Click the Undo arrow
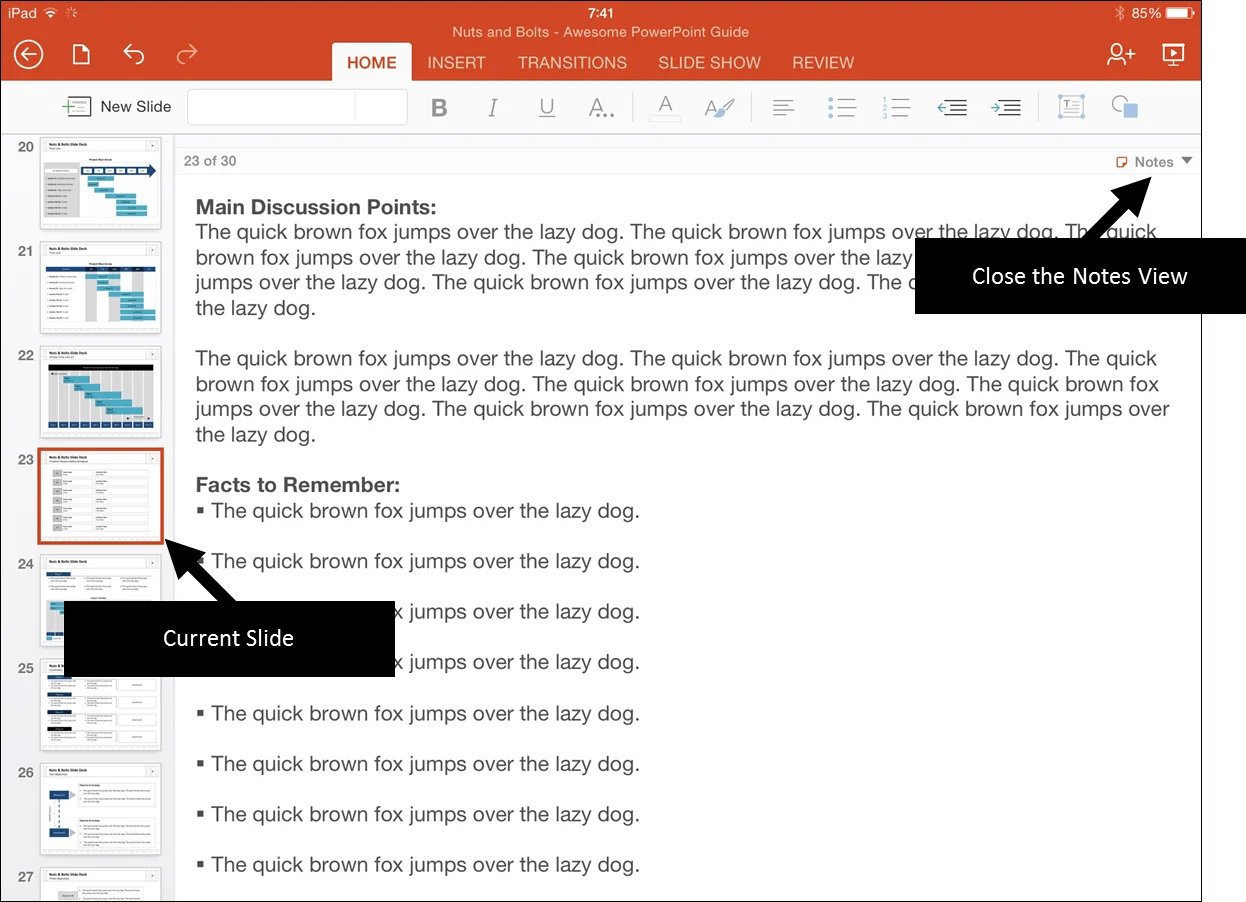Screen dimensions: 1246x902 pyautogui.click(x=133, y=54)
